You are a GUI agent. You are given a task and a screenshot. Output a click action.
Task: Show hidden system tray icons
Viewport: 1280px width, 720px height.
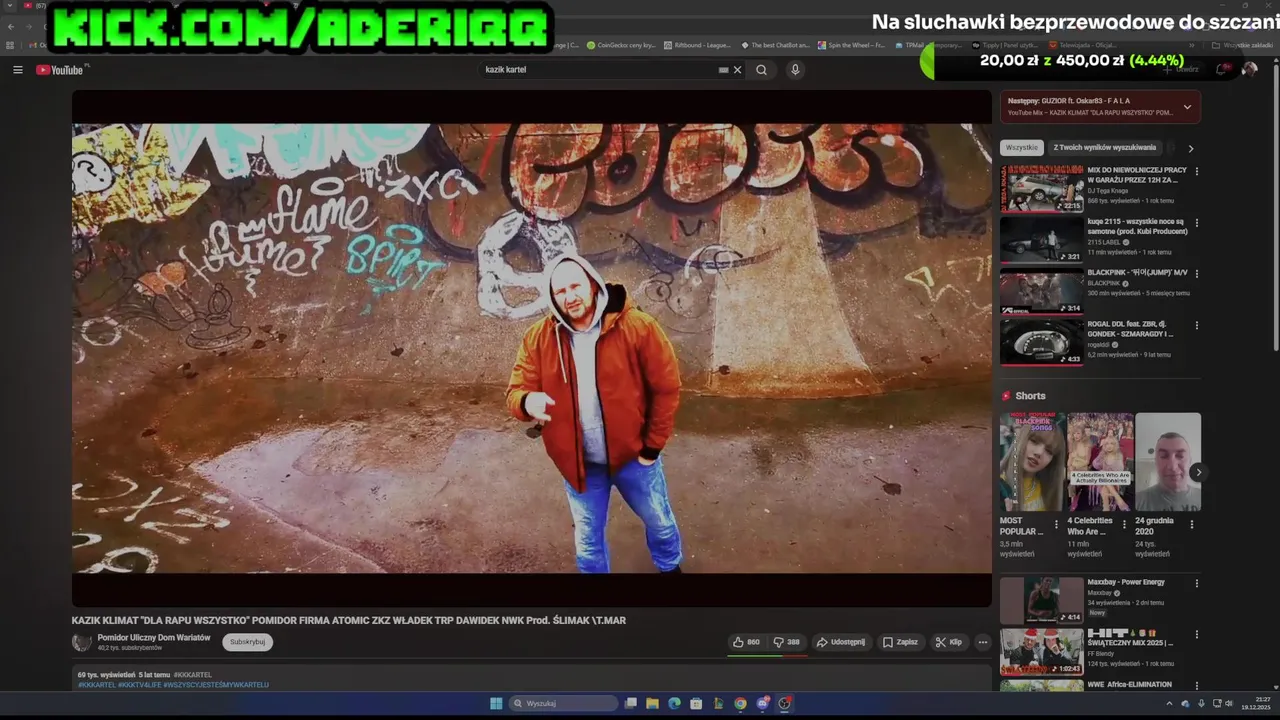[x=1169, y=703]
